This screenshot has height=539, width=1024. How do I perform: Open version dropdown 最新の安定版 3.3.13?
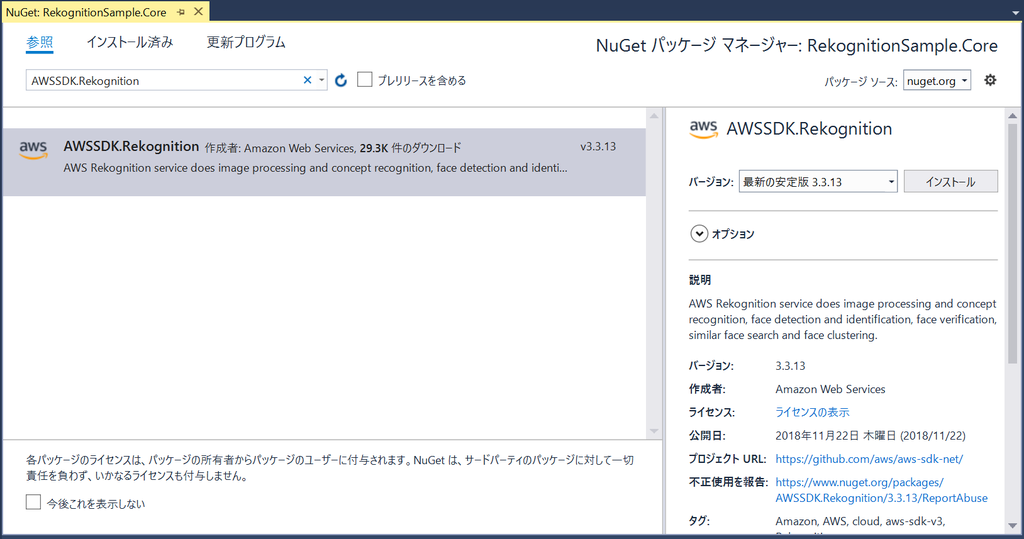coord(818,182)
